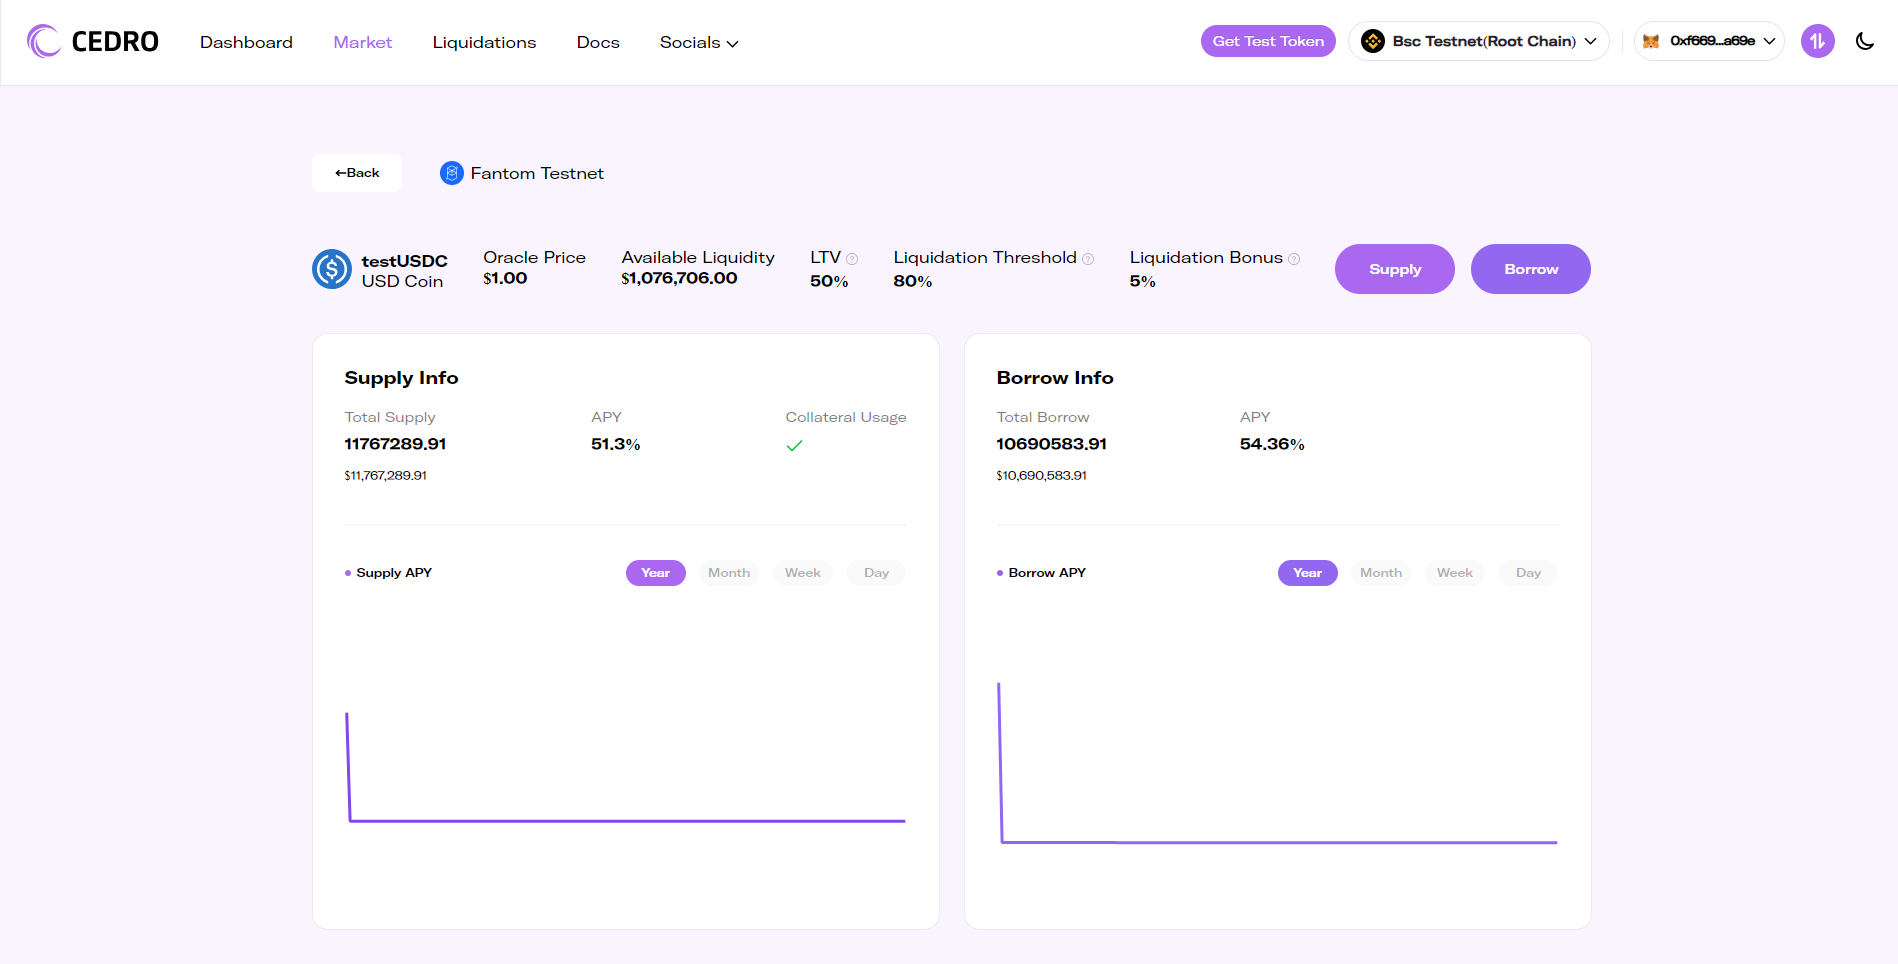Click the Borrow button

[1531, 269]
